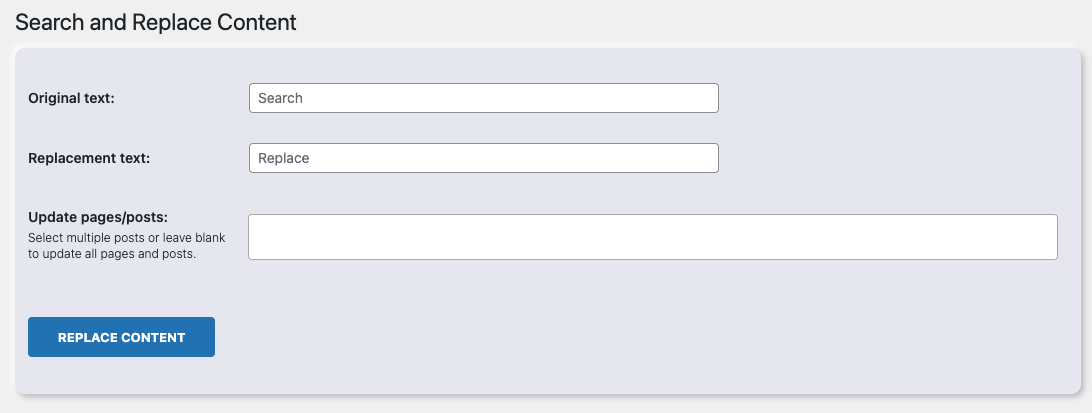Screen dimensions: 1092x413
Task: Activate the blue Replace Content button
Action: pyautogui.click(x=121, y=337)
